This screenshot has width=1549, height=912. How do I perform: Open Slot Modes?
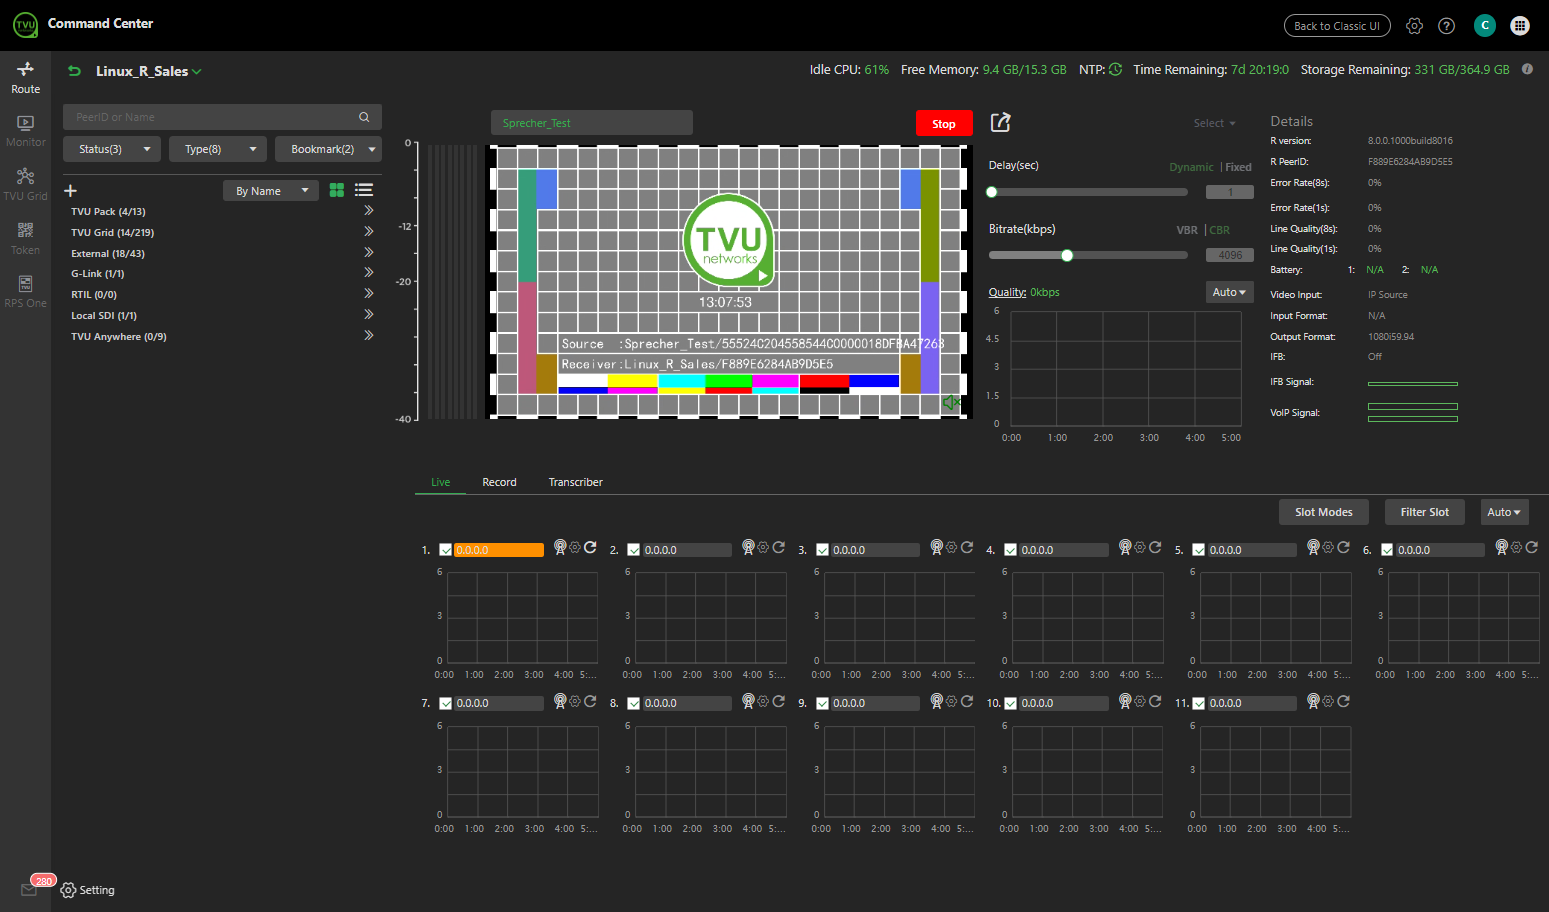click(1323, 512)
